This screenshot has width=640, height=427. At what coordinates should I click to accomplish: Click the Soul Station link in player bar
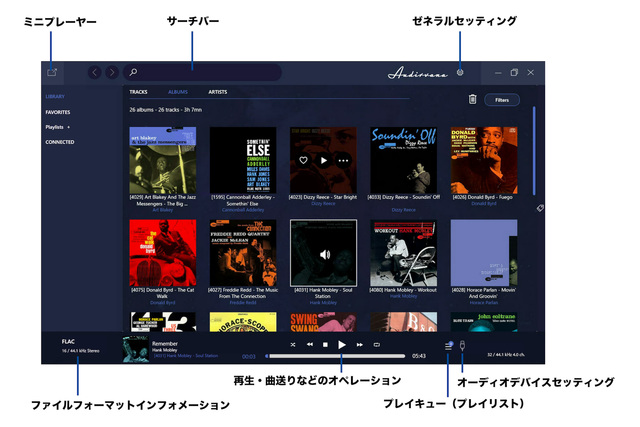tap(186, 356)
